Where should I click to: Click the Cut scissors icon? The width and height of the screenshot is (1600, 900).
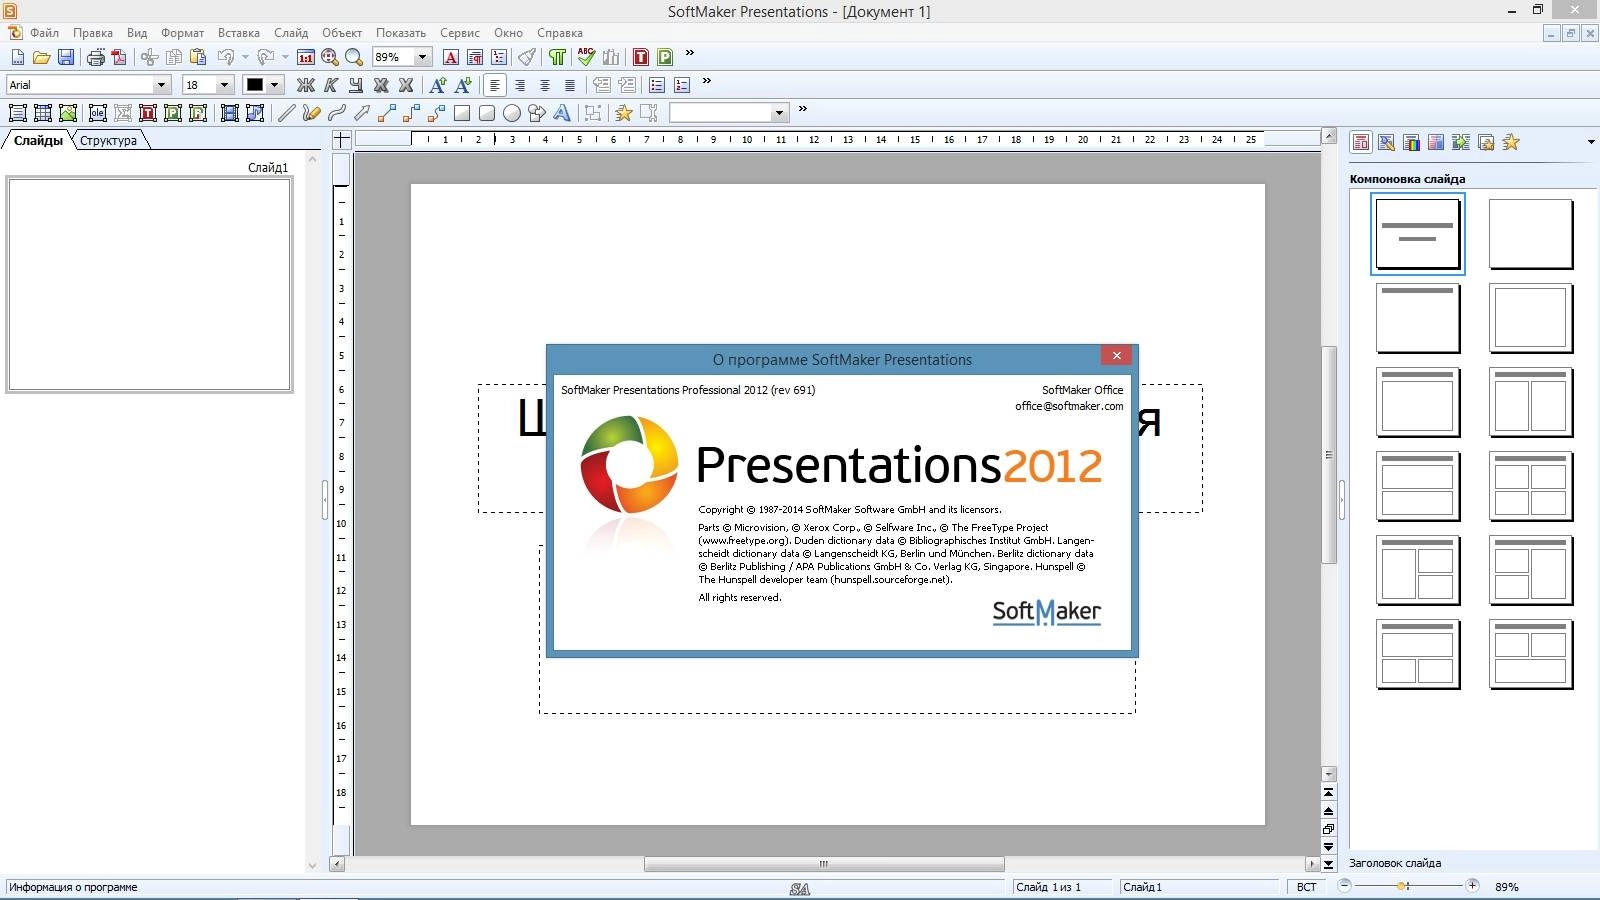(x=149, y=57)
